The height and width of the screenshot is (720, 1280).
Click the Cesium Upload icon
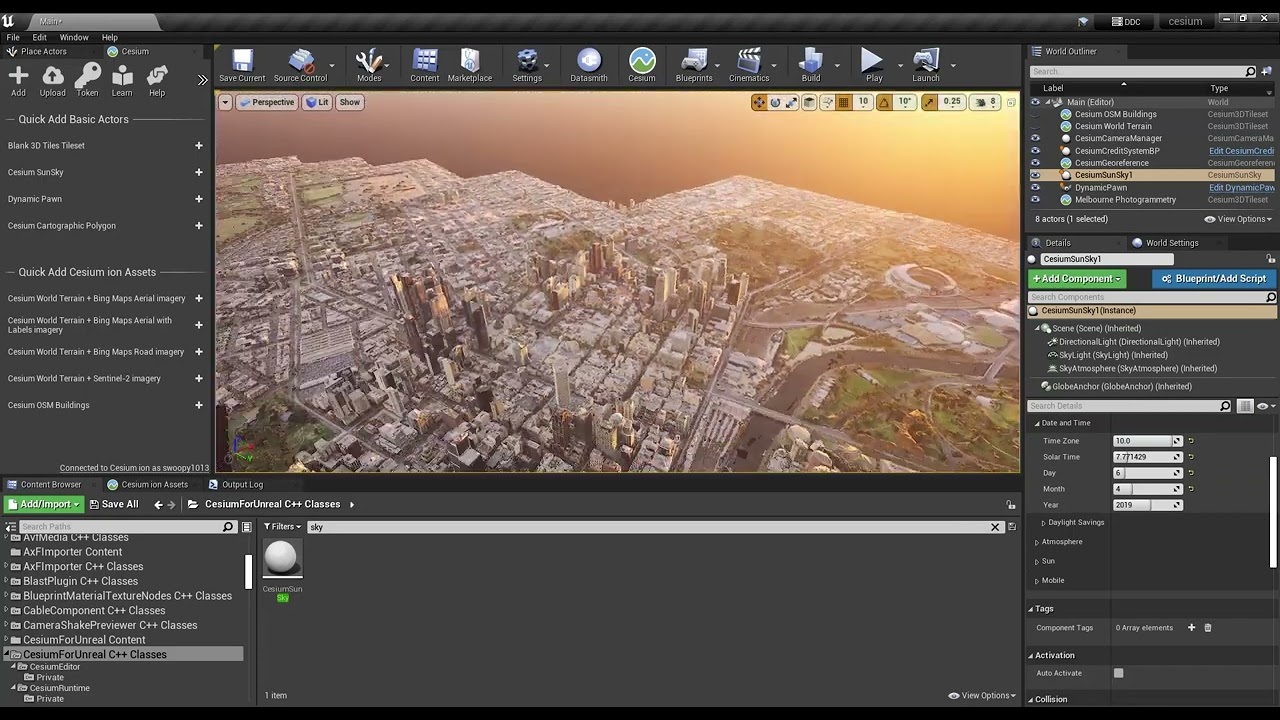(x=53, y=81)
